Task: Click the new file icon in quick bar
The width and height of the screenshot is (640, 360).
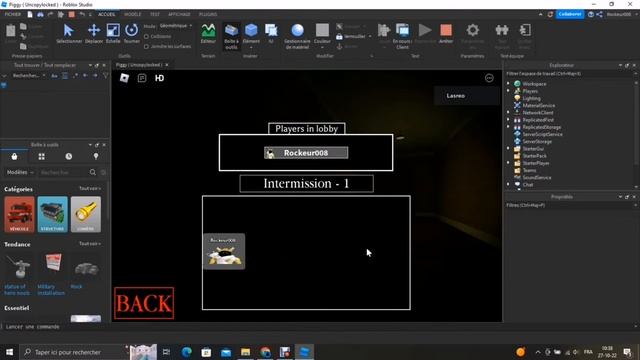Action: coord(30,14)
